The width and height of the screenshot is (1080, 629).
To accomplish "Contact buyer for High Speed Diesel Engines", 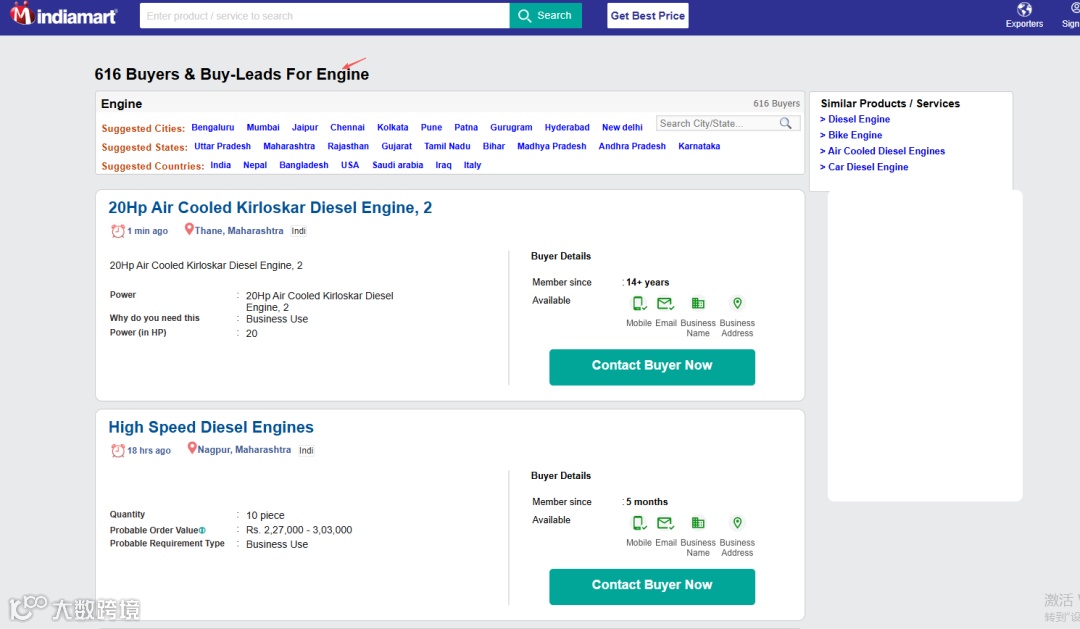I will (x=652, y=586).
